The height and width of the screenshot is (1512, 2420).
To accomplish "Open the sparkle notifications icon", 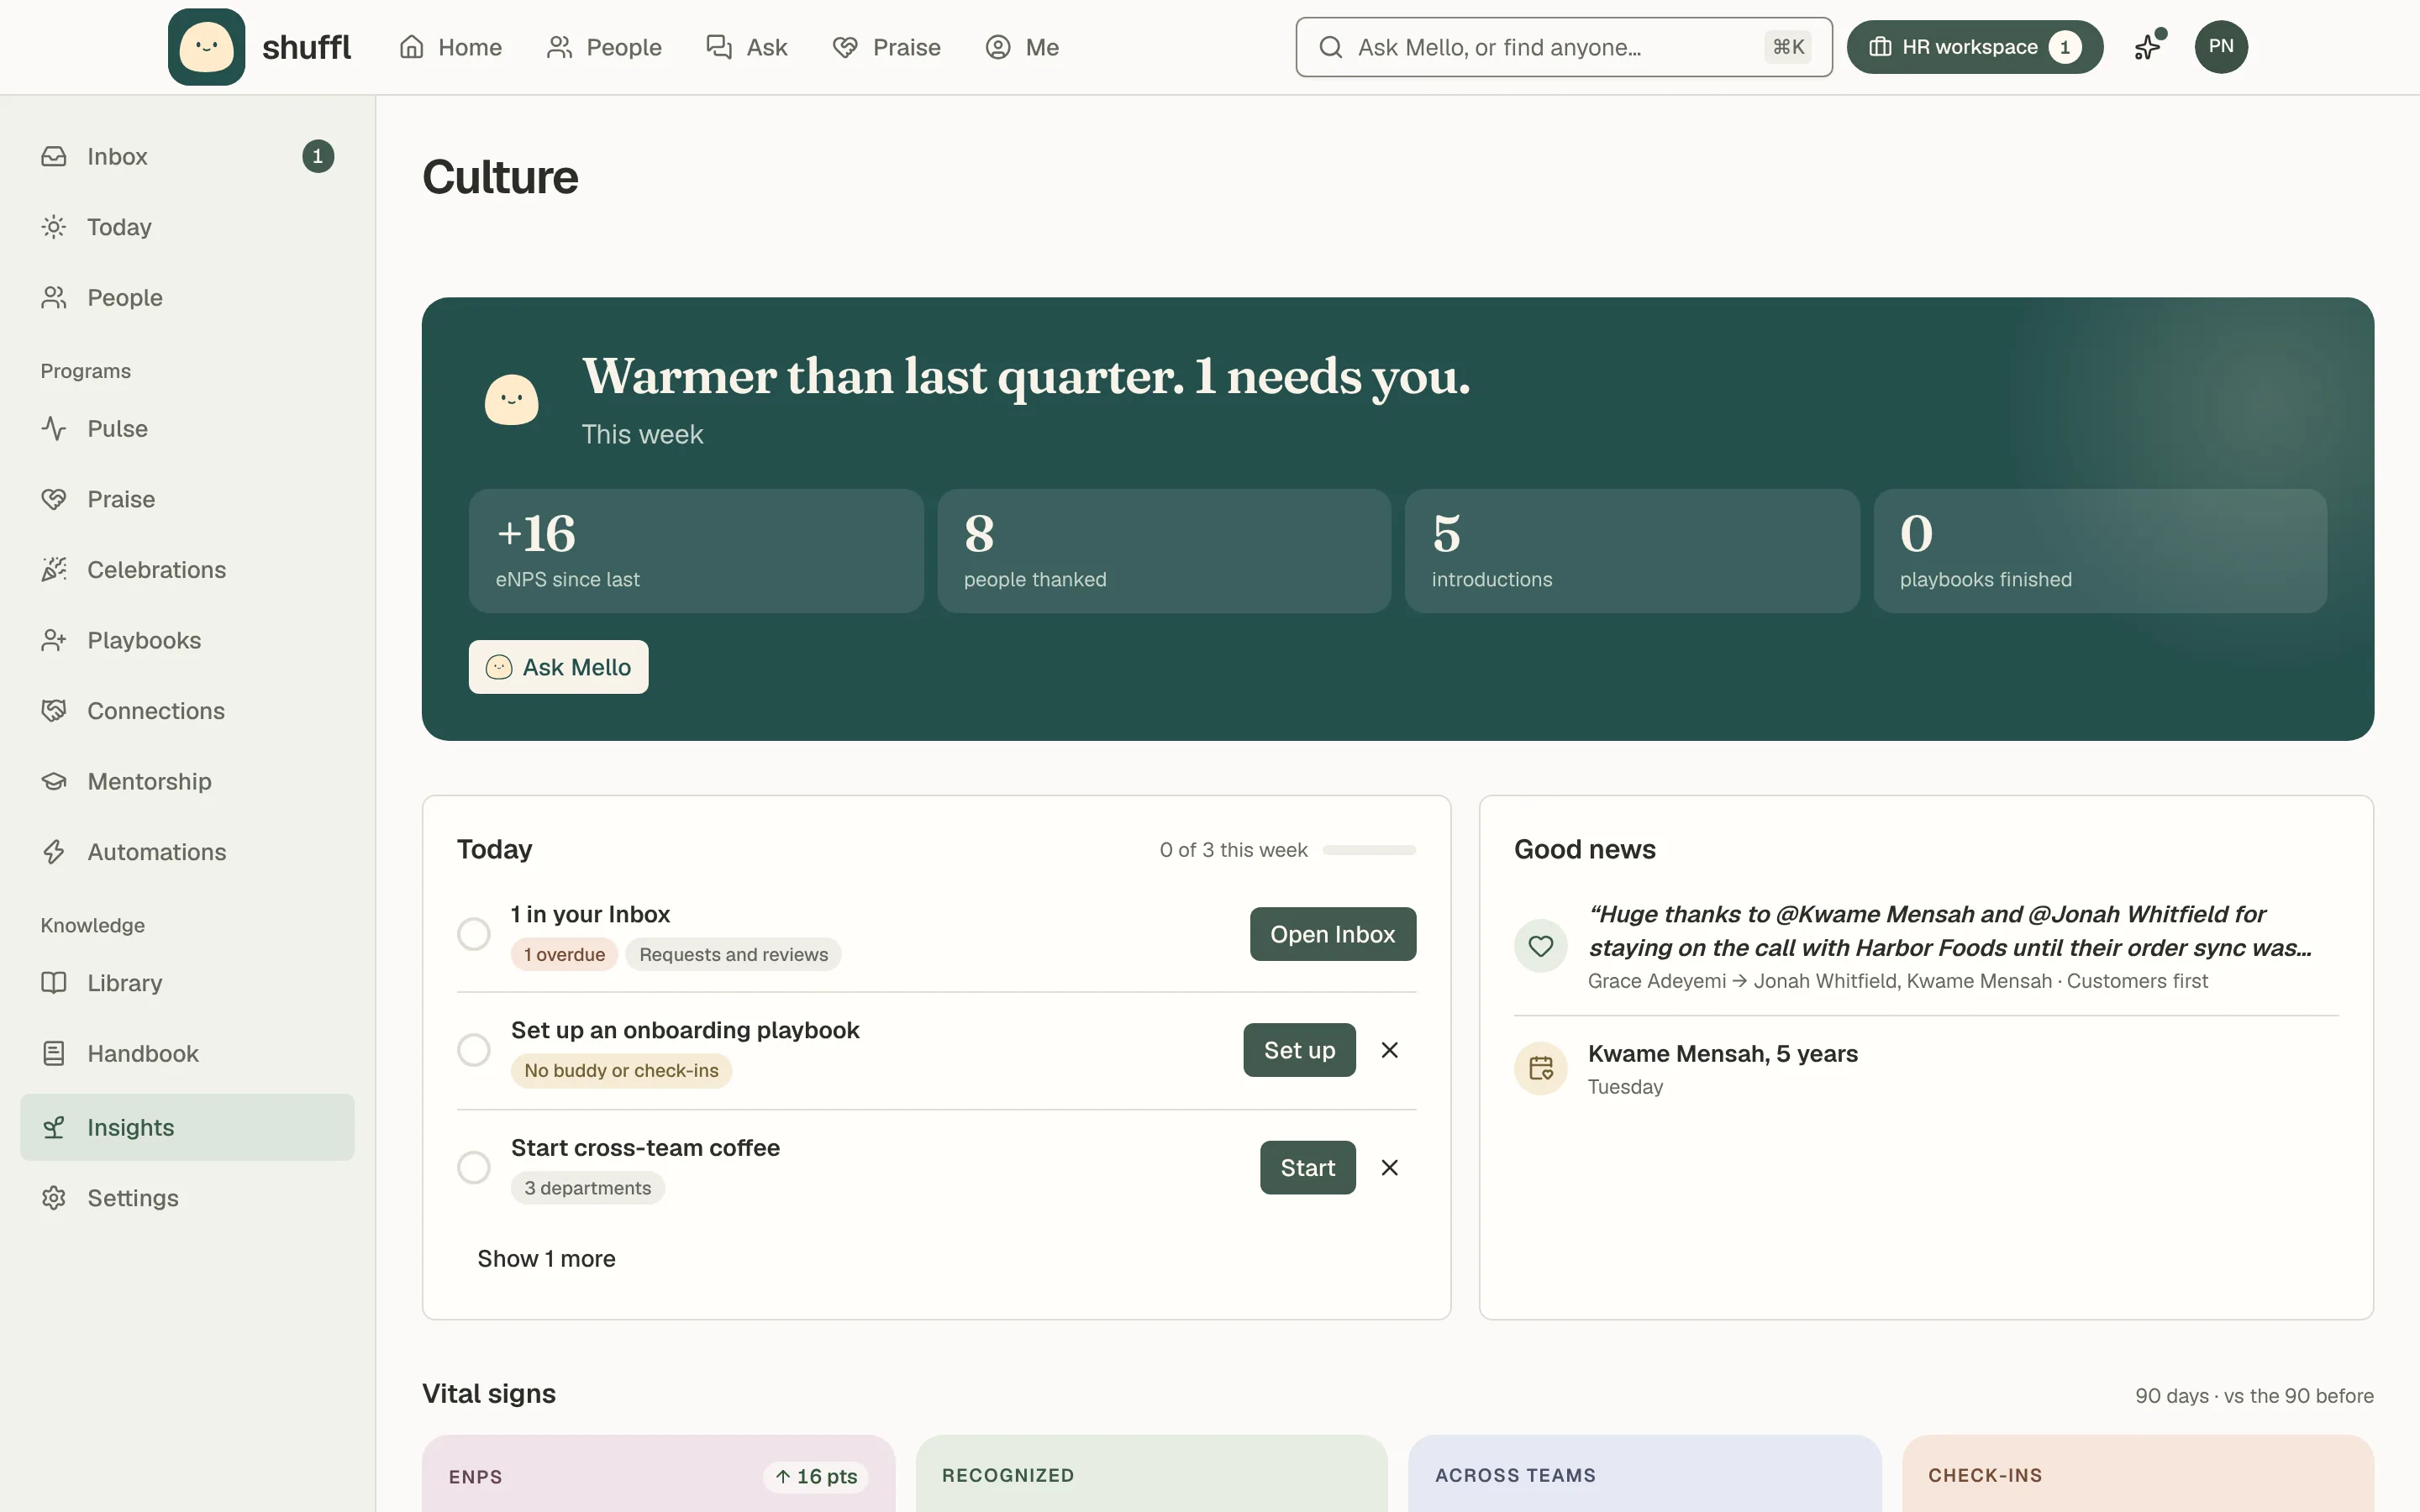I will point(2148,47).
